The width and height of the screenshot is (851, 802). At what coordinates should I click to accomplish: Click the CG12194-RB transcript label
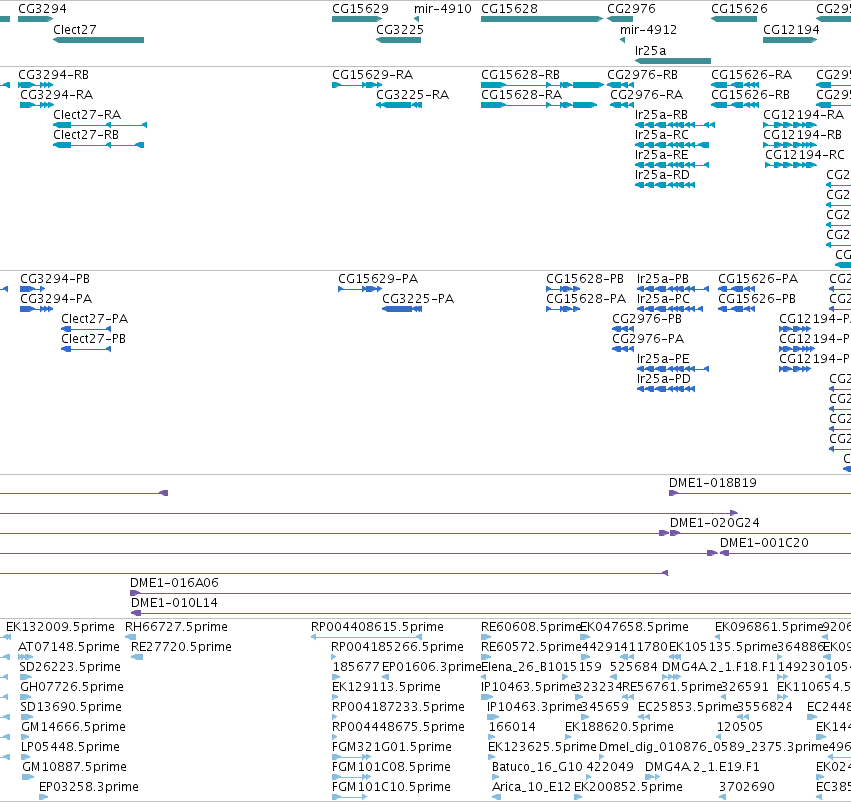point(802,135)
